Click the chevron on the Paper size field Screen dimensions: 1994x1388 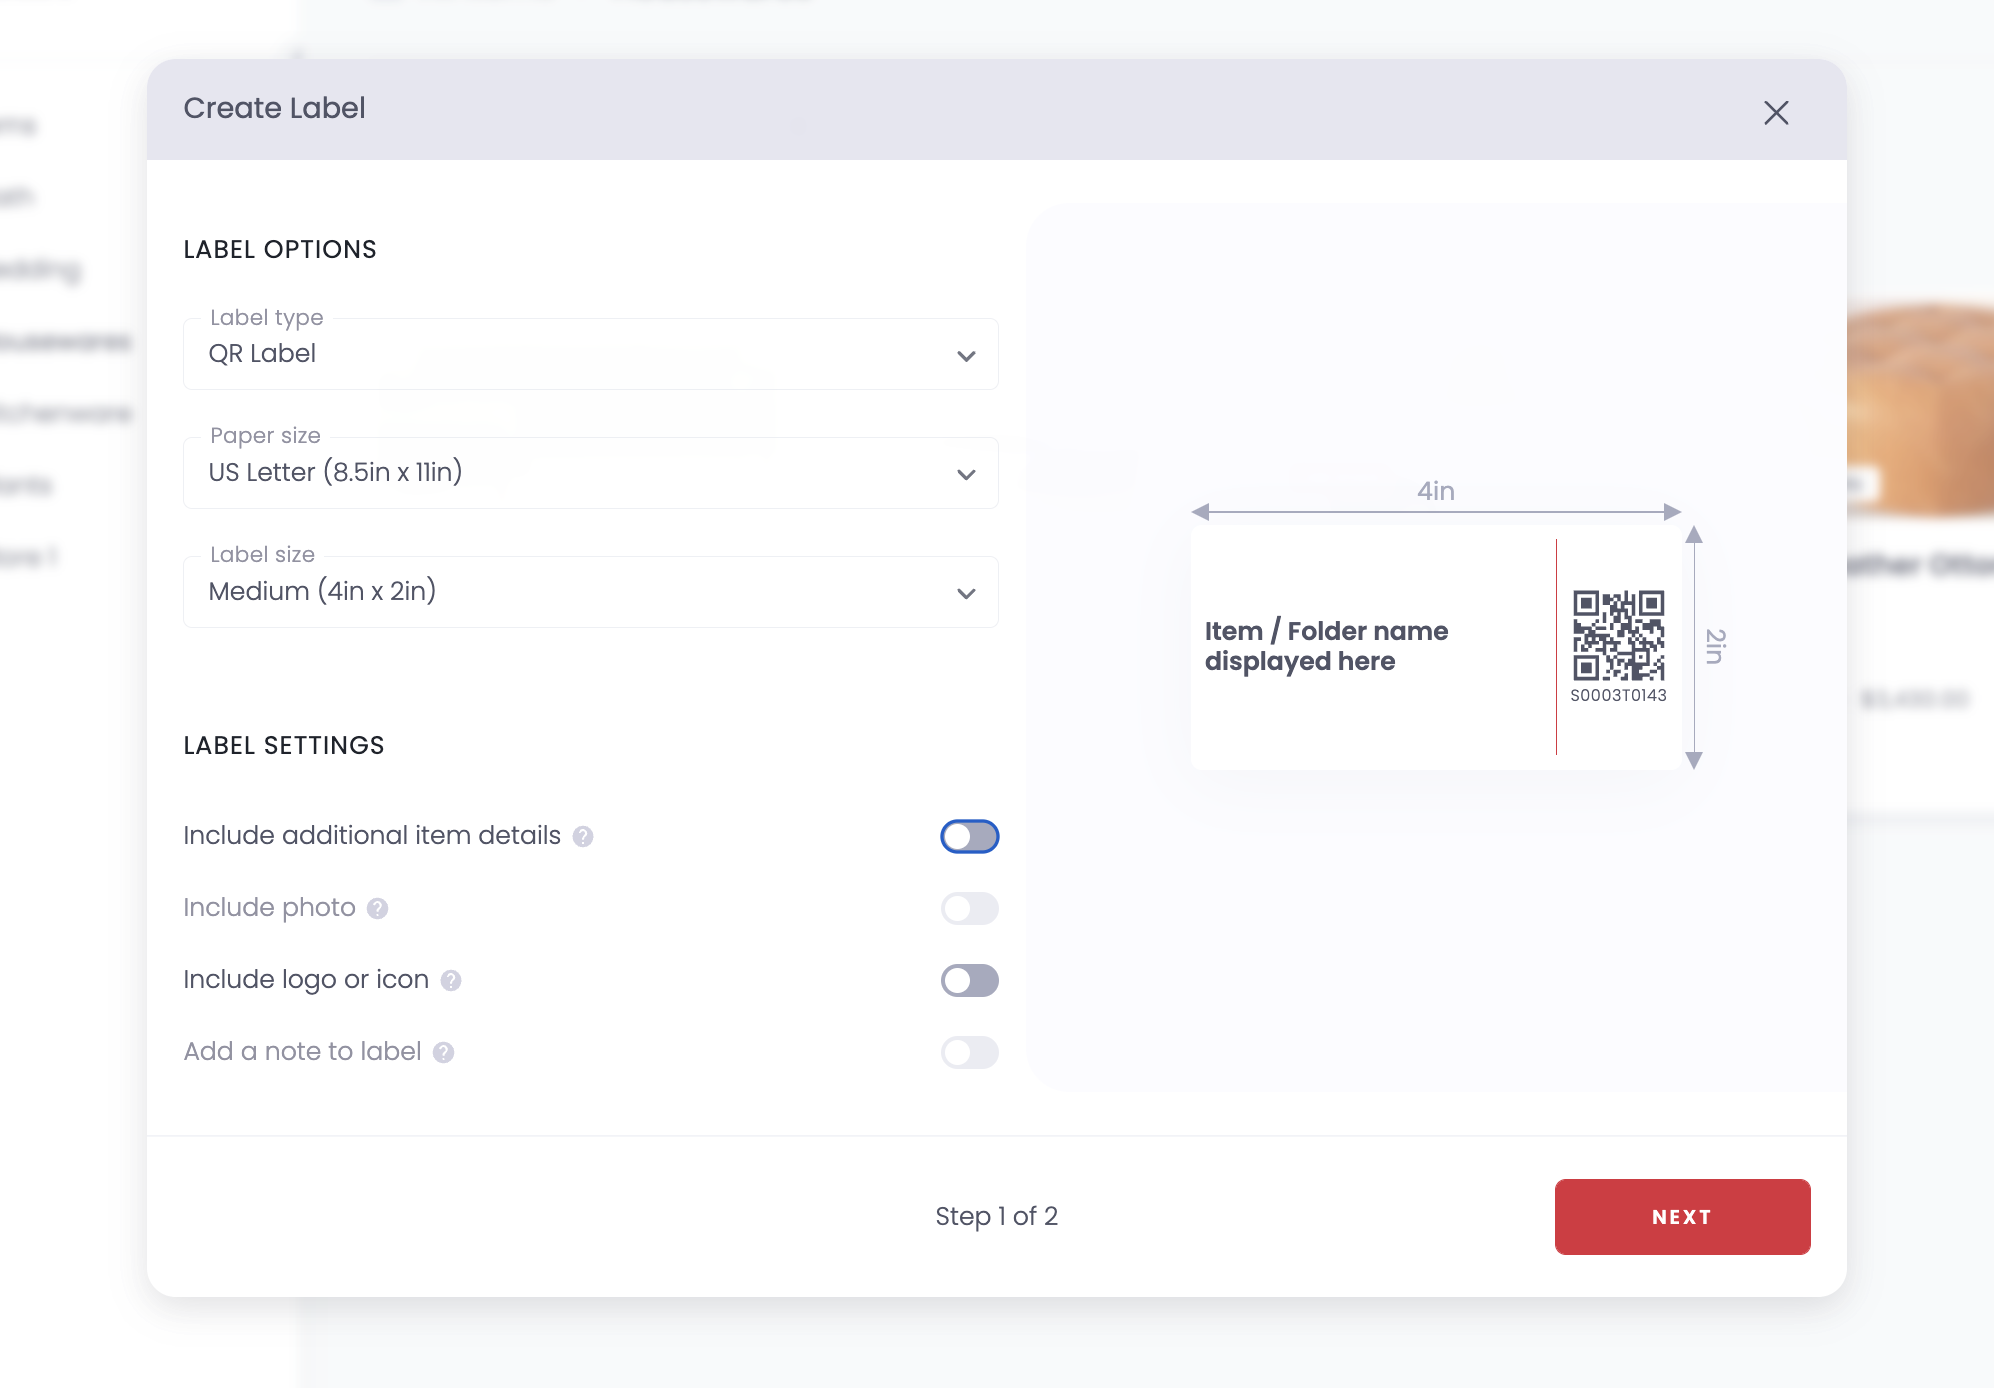pos(965,474)
